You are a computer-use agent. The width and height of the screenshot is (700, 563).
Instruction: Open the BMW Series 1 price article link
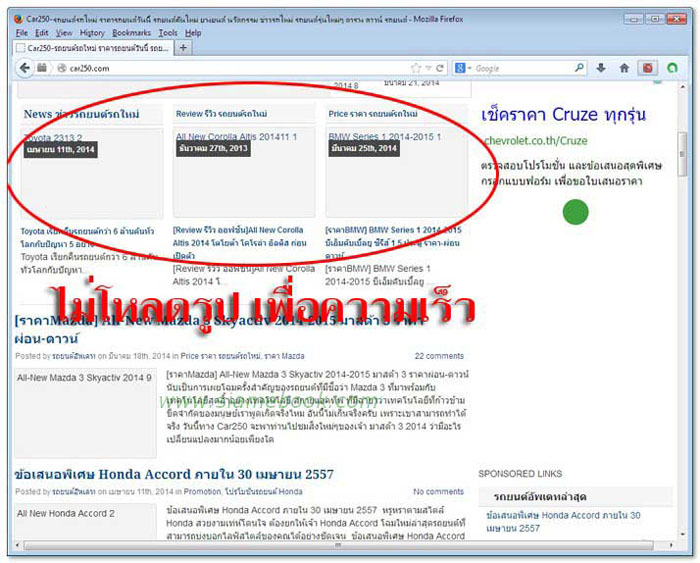pos(393,243)
